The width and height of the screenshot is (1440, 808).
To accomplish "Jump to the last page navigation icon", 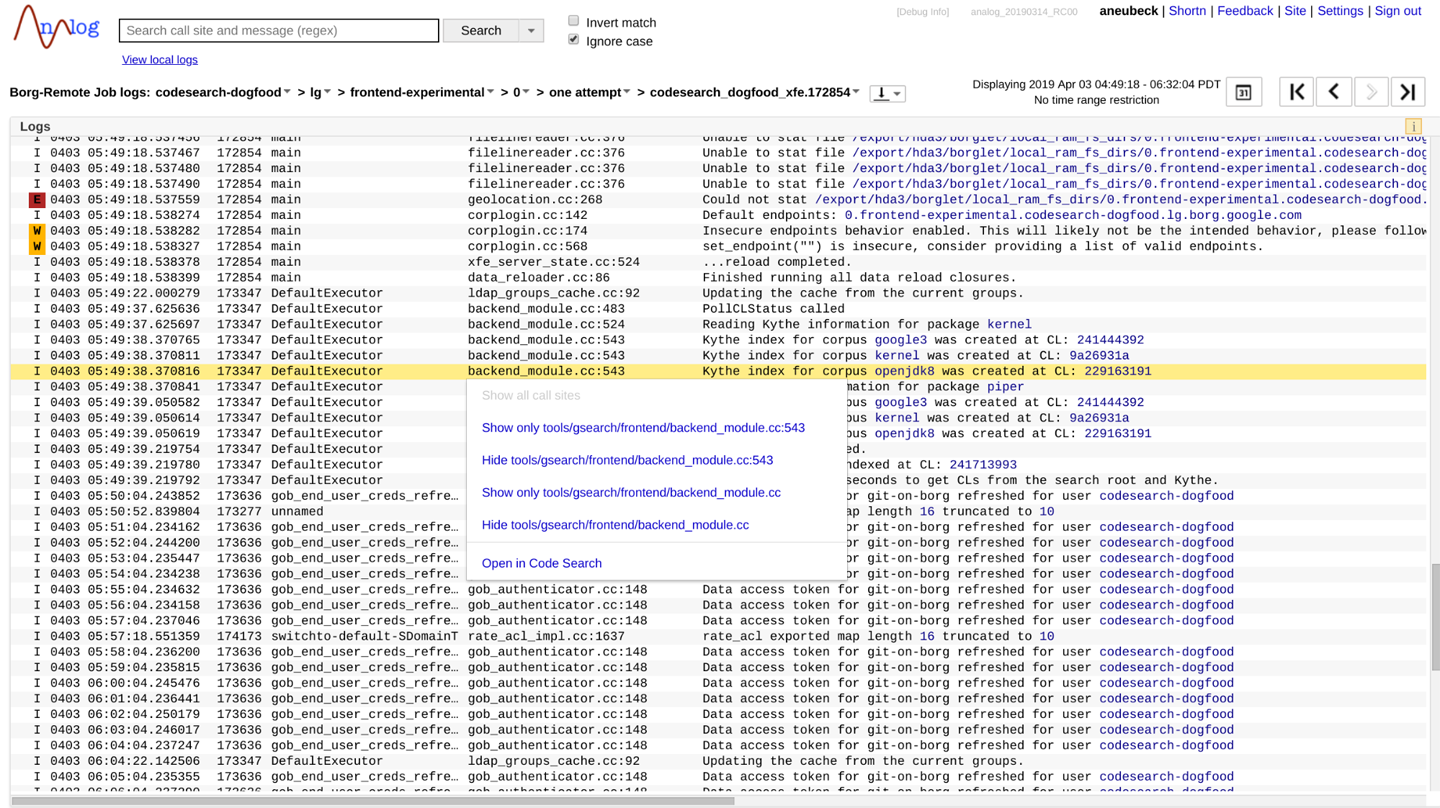I will click(x=1407, y=91).
